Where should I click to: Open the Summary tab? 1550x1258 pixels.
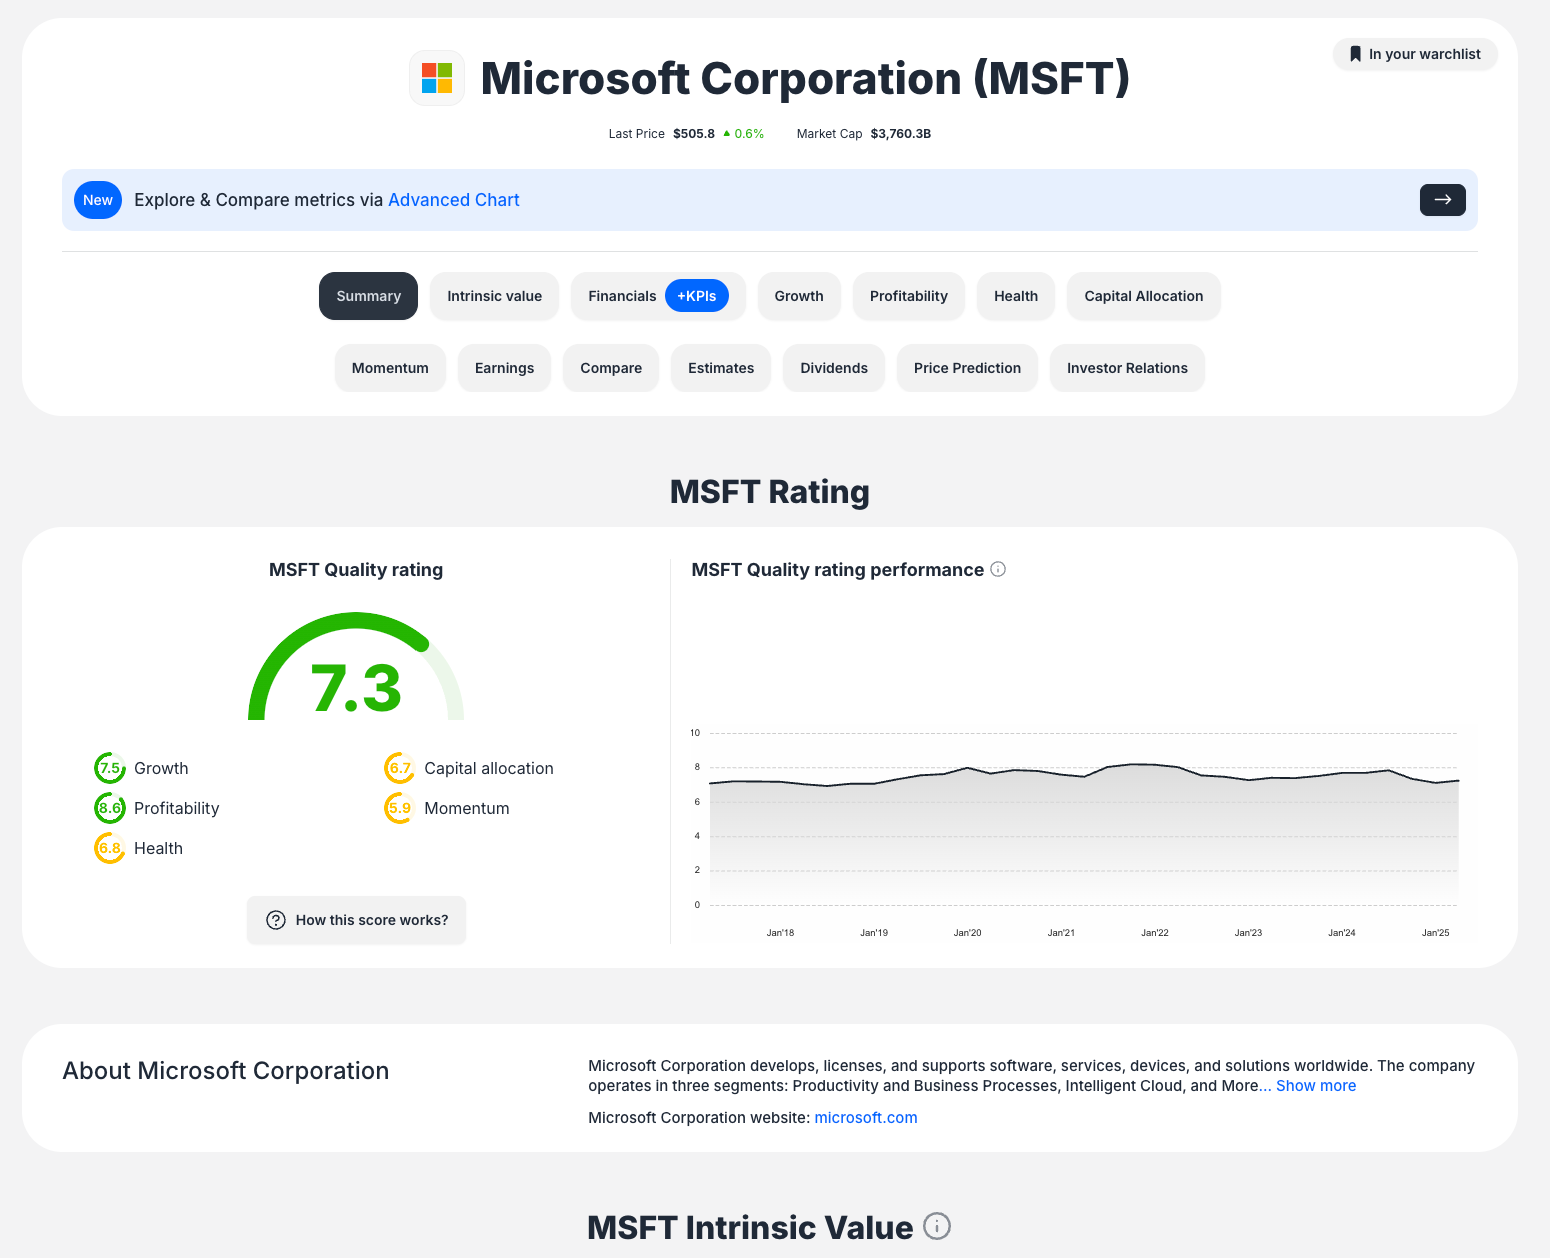pyautogui.click(x=368, y=296)
